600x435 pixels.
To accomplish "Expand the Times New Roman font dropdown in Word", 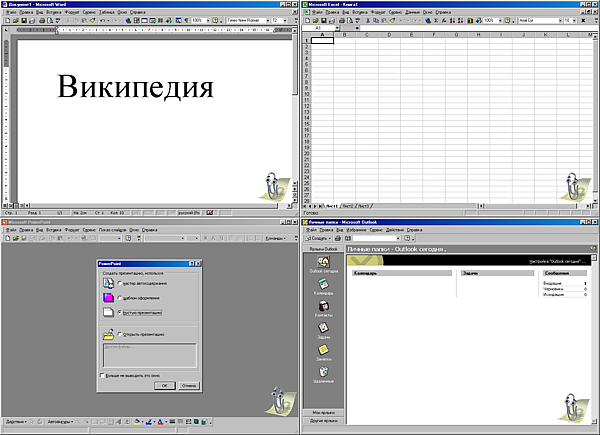I will (267, 19).
